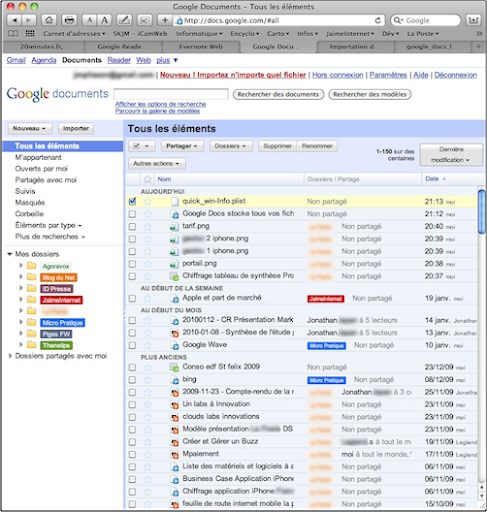Star the quick_win-Info.plist file

[147, 201]
